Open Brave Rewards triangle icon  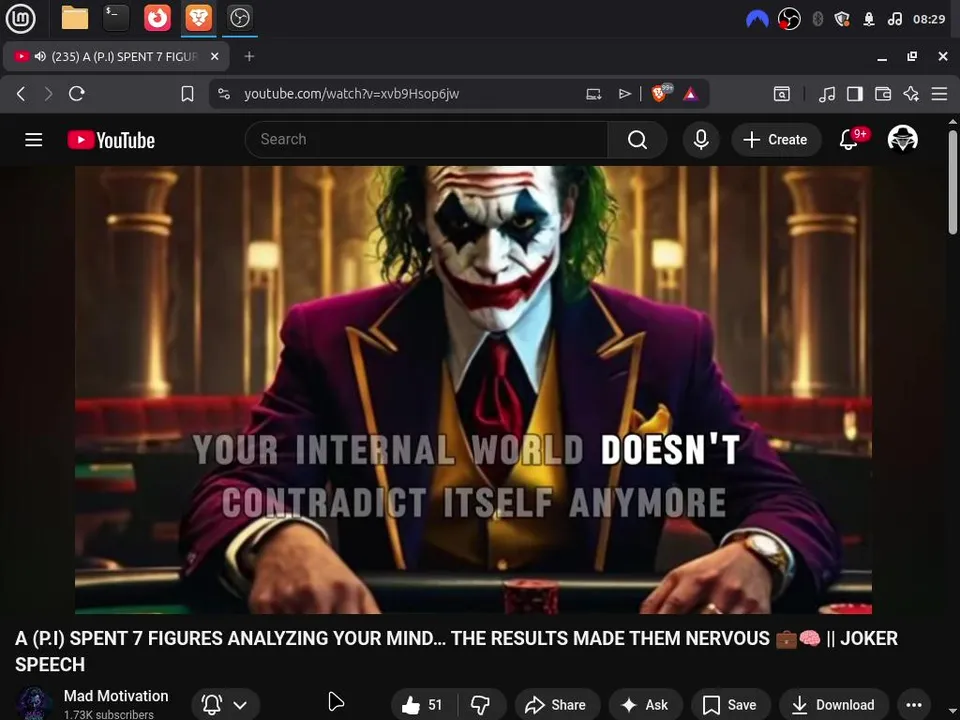691,94
